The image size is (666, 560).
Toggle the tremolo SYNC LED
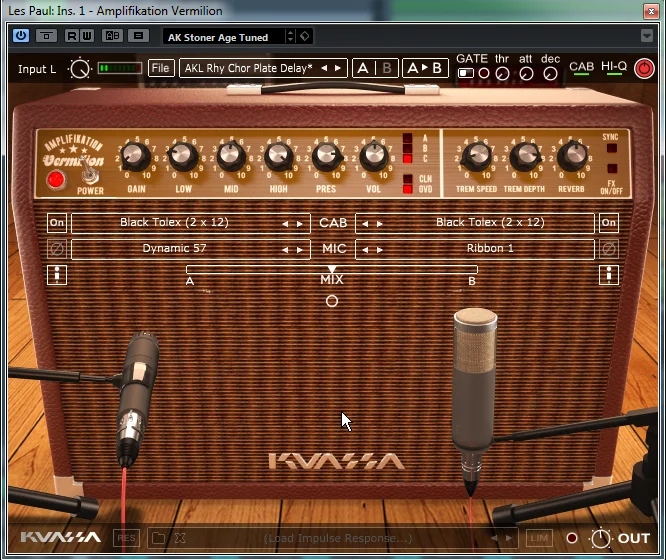[612, 148]
